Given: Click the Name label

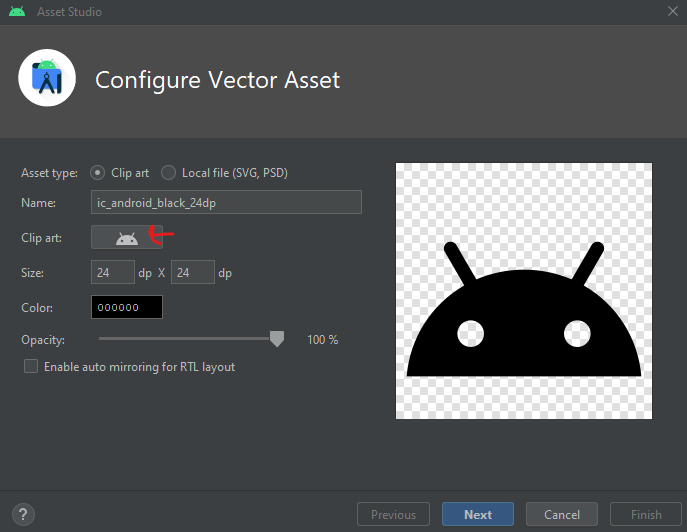Looking at the screenshot, I should point(39,203).
